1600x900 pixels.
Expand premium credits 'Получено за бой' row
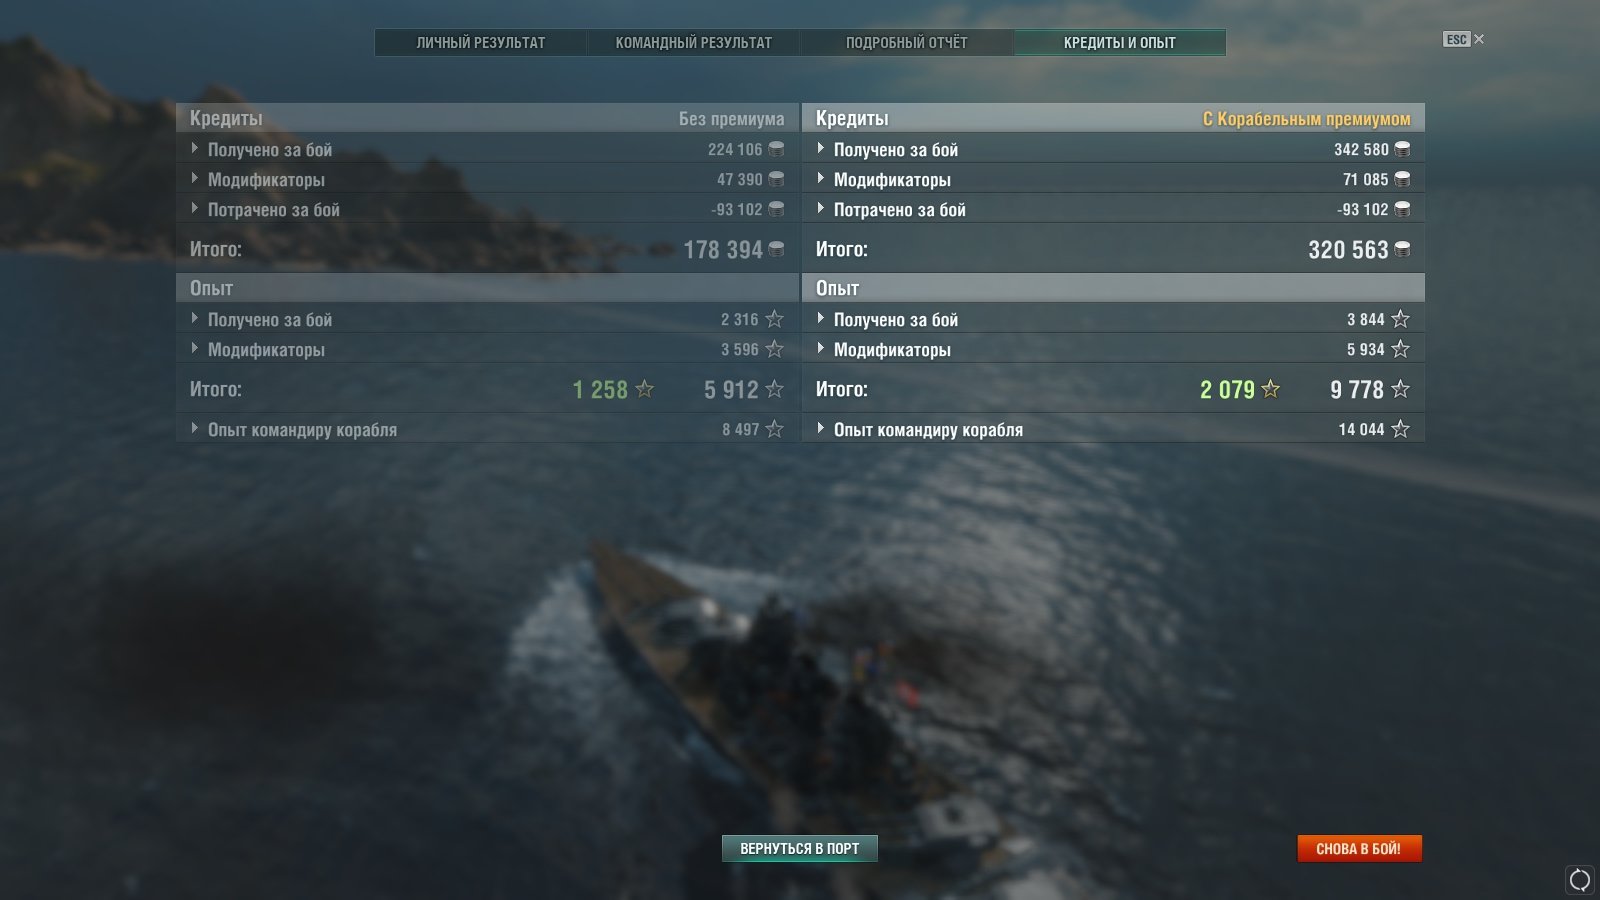[x=820, y=149]
